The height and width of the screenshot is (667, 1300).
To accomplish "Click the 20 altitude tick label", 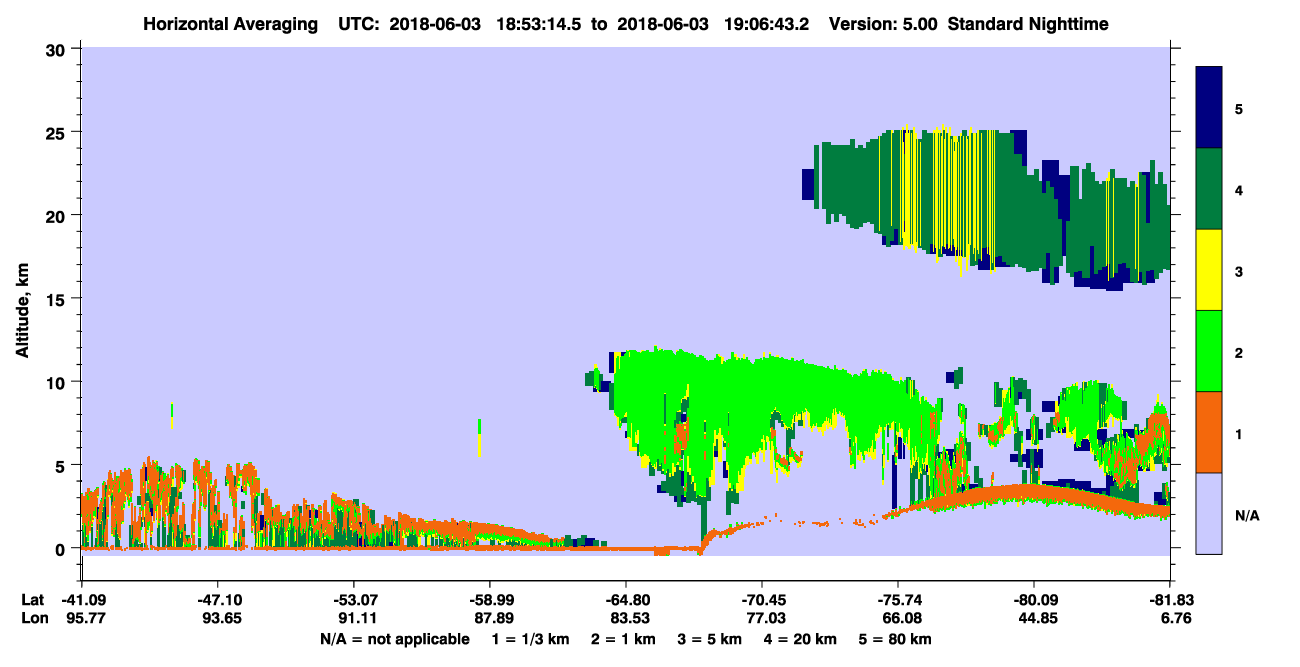I will click(58, 215).
